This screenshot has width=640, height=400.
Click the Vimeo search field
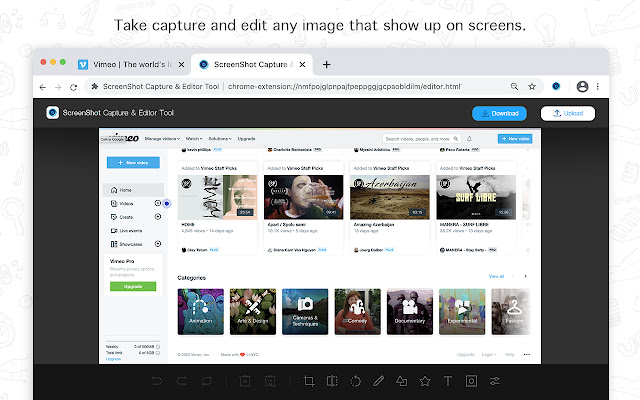point(422,139)
